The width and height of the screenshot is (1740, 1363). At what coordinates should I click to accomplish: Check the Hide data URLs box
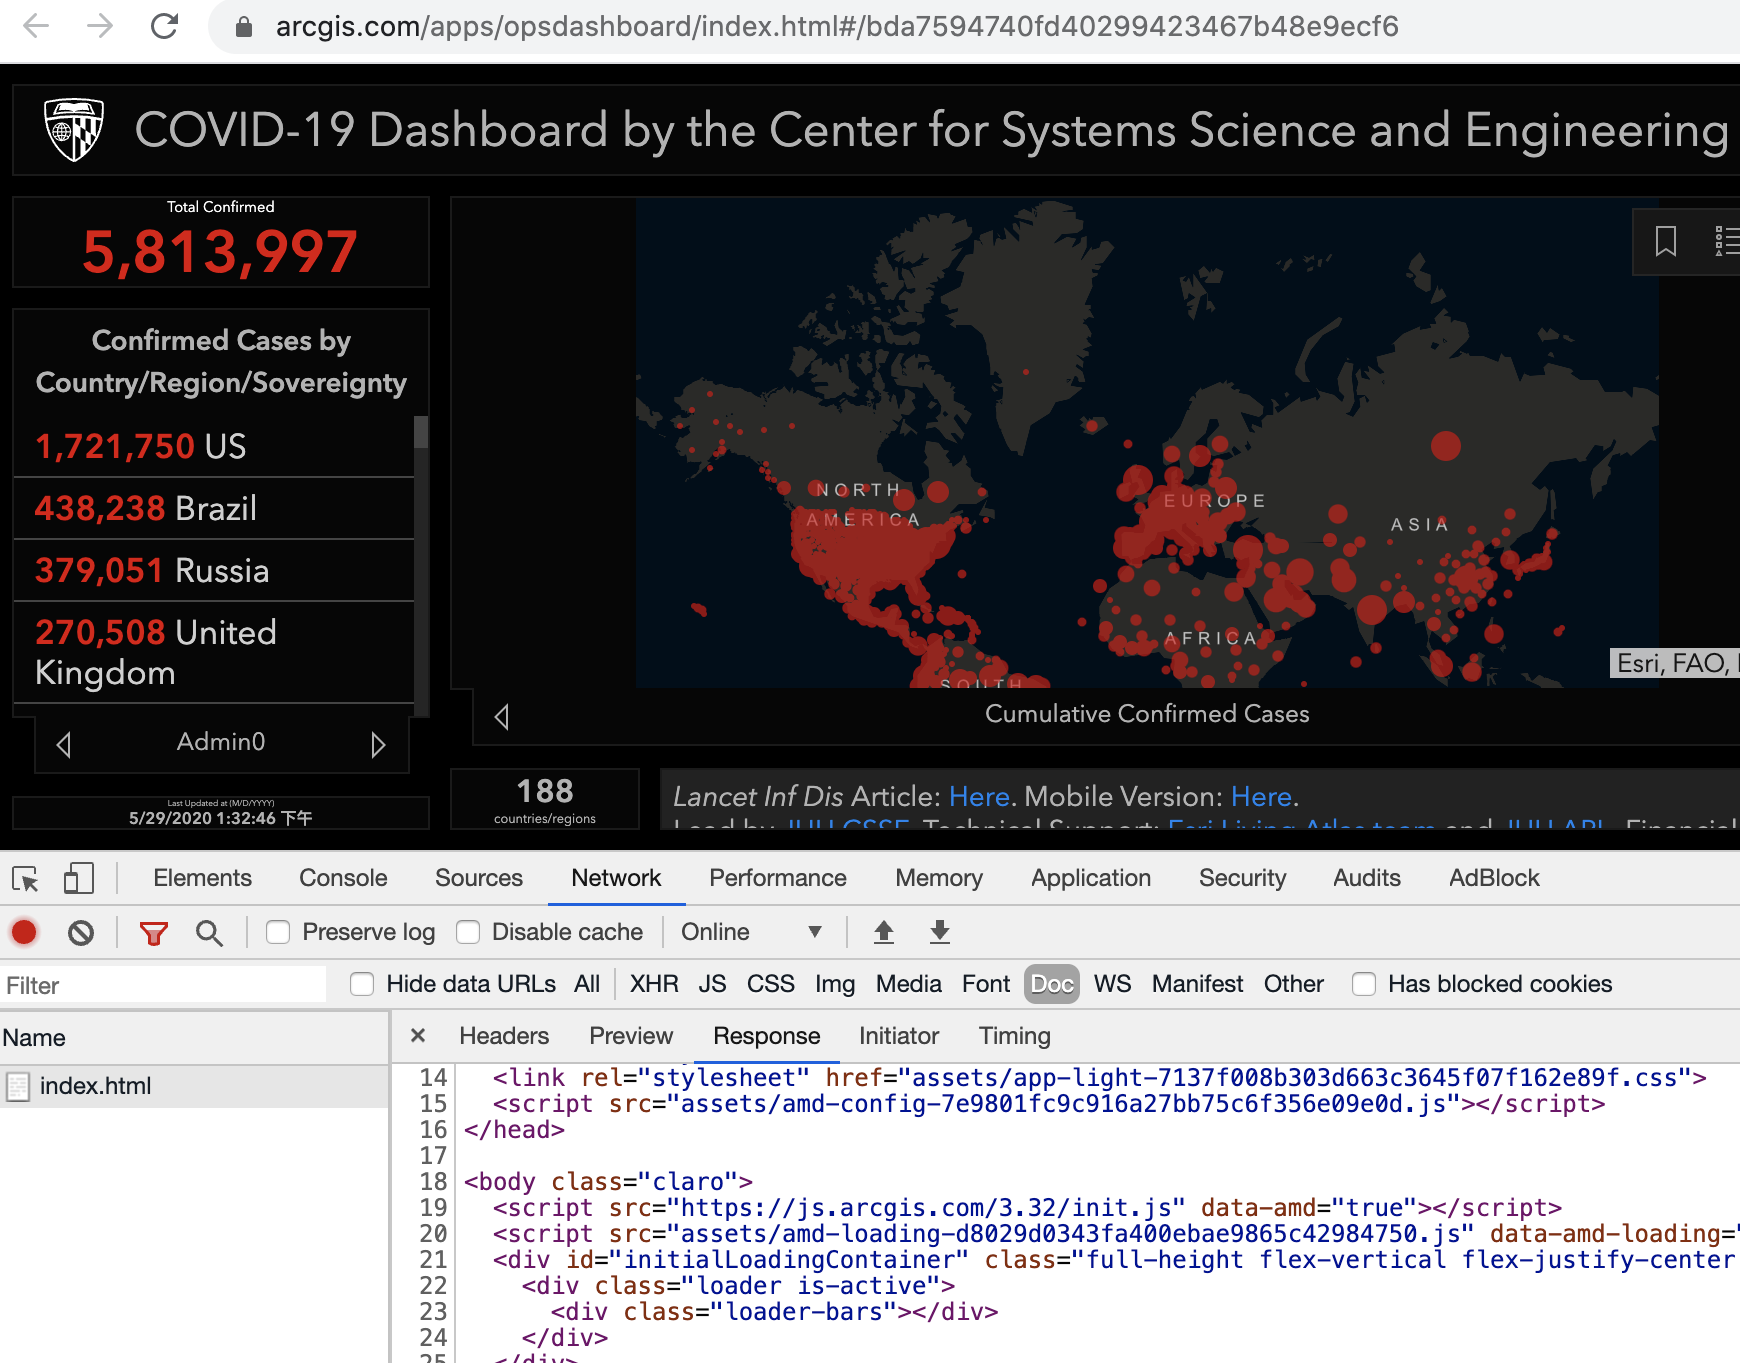pyautogui.click(x=362, y=984)
